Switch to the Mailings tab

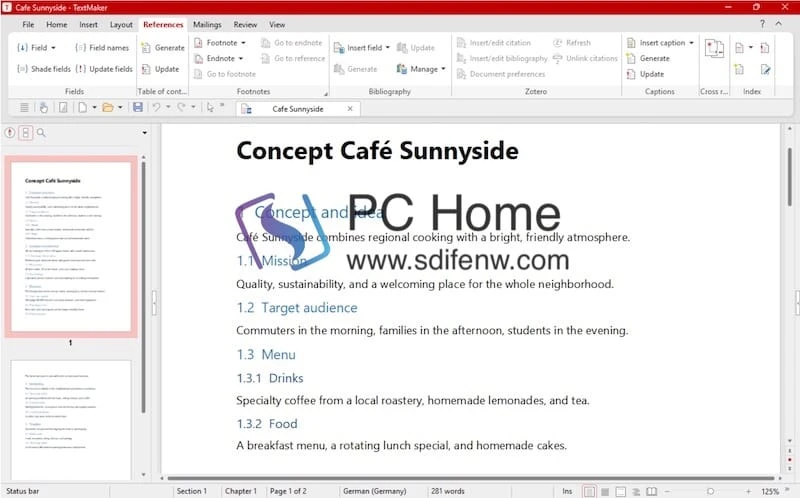207,24
